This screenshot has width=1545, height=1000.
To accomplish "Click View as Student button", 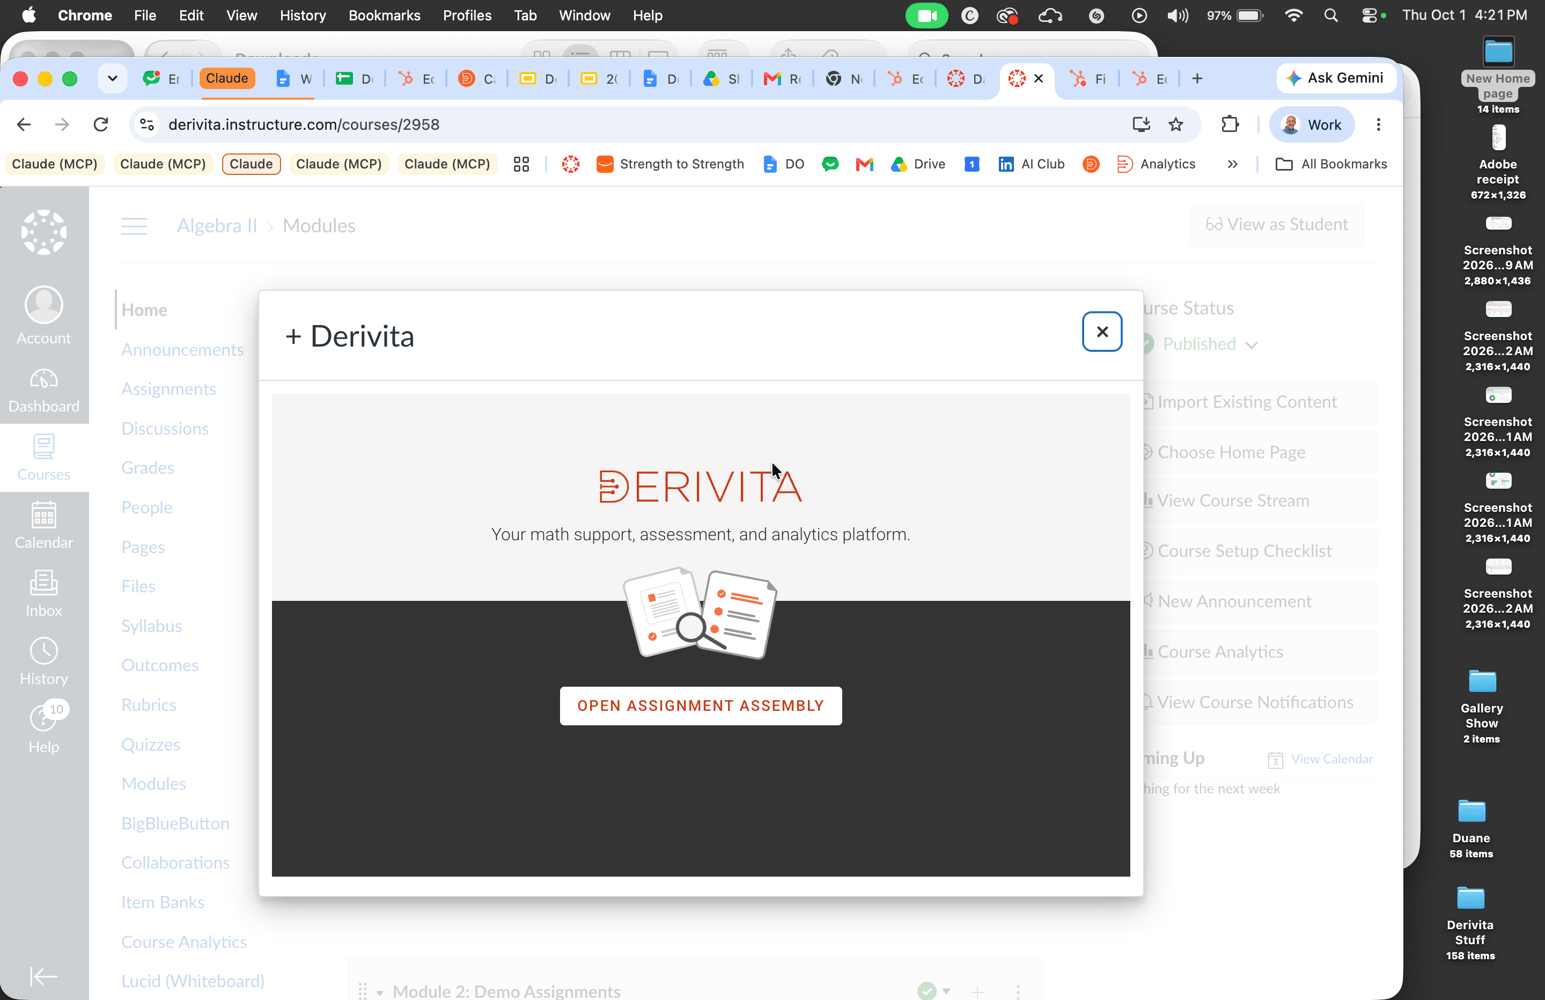I will 1277,225.
